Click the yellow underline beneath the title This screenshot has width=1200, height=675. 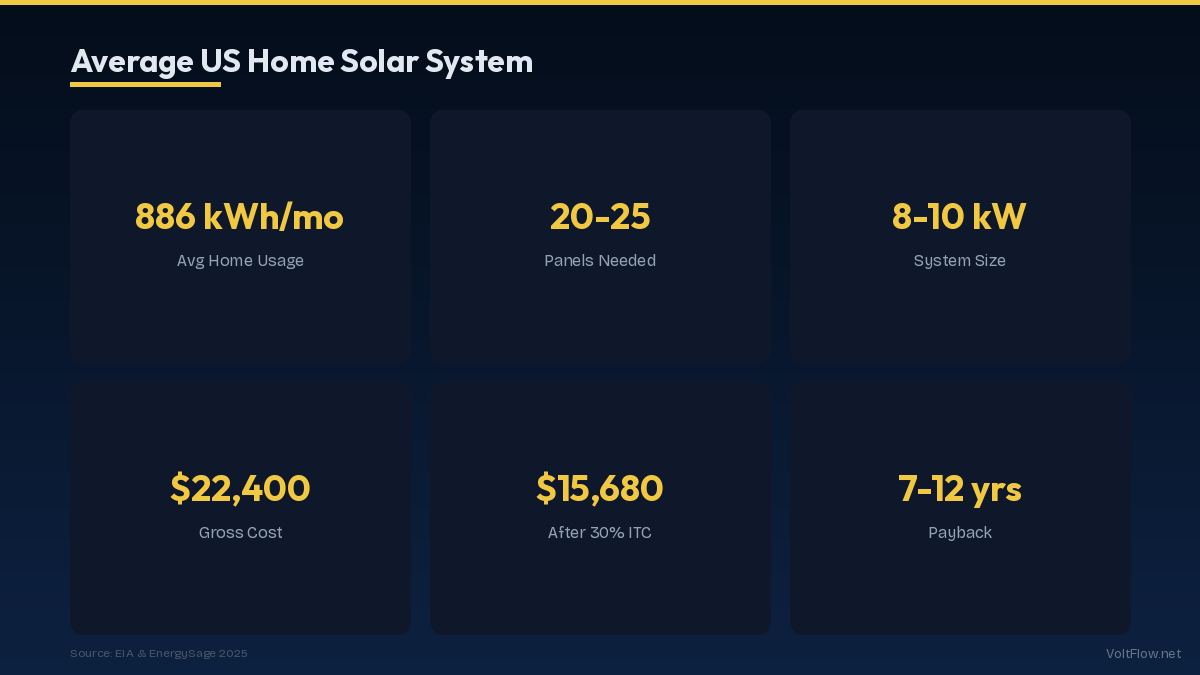[145, 85]
